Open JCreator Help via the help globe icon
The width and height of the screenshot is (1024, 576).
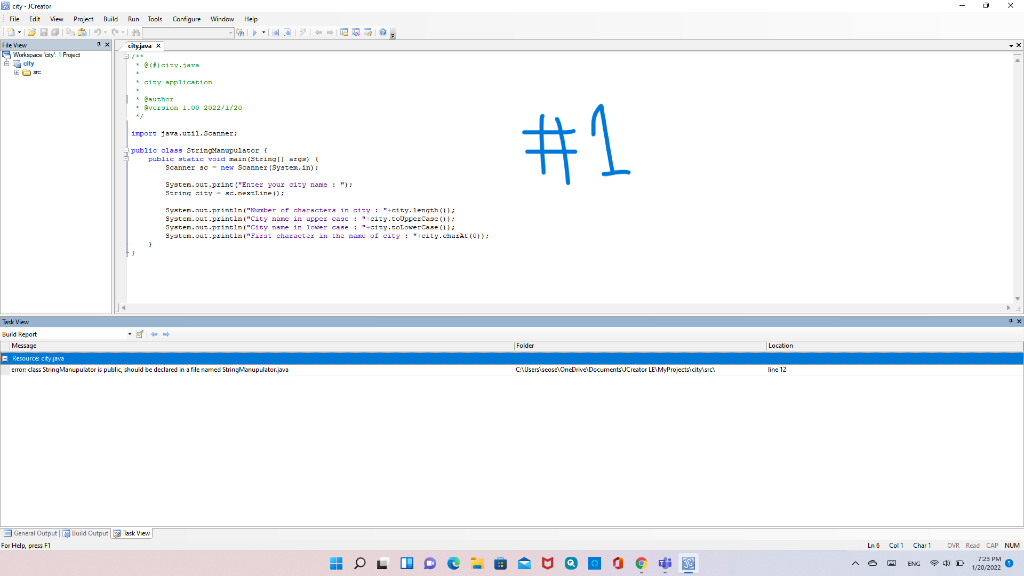[383, 32]
